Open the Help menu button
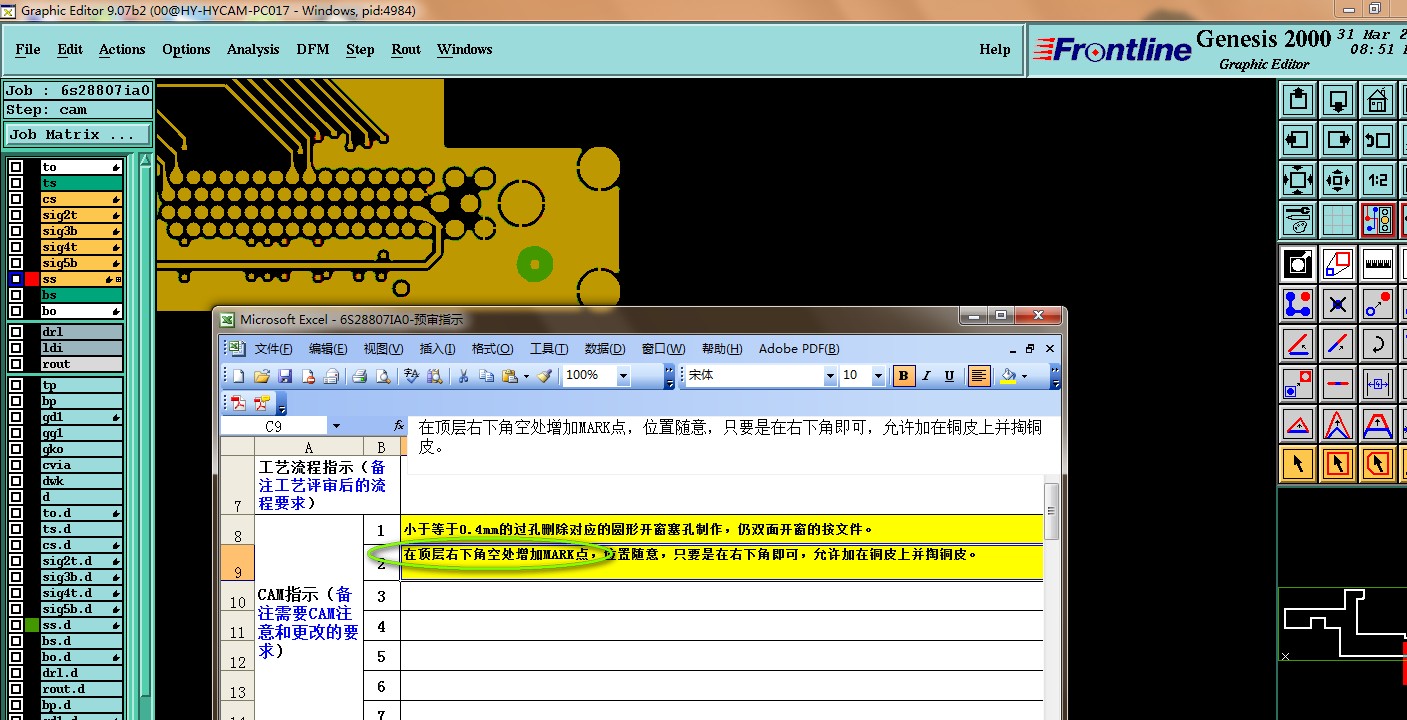 pyautogui.click(x=995, y=49)
